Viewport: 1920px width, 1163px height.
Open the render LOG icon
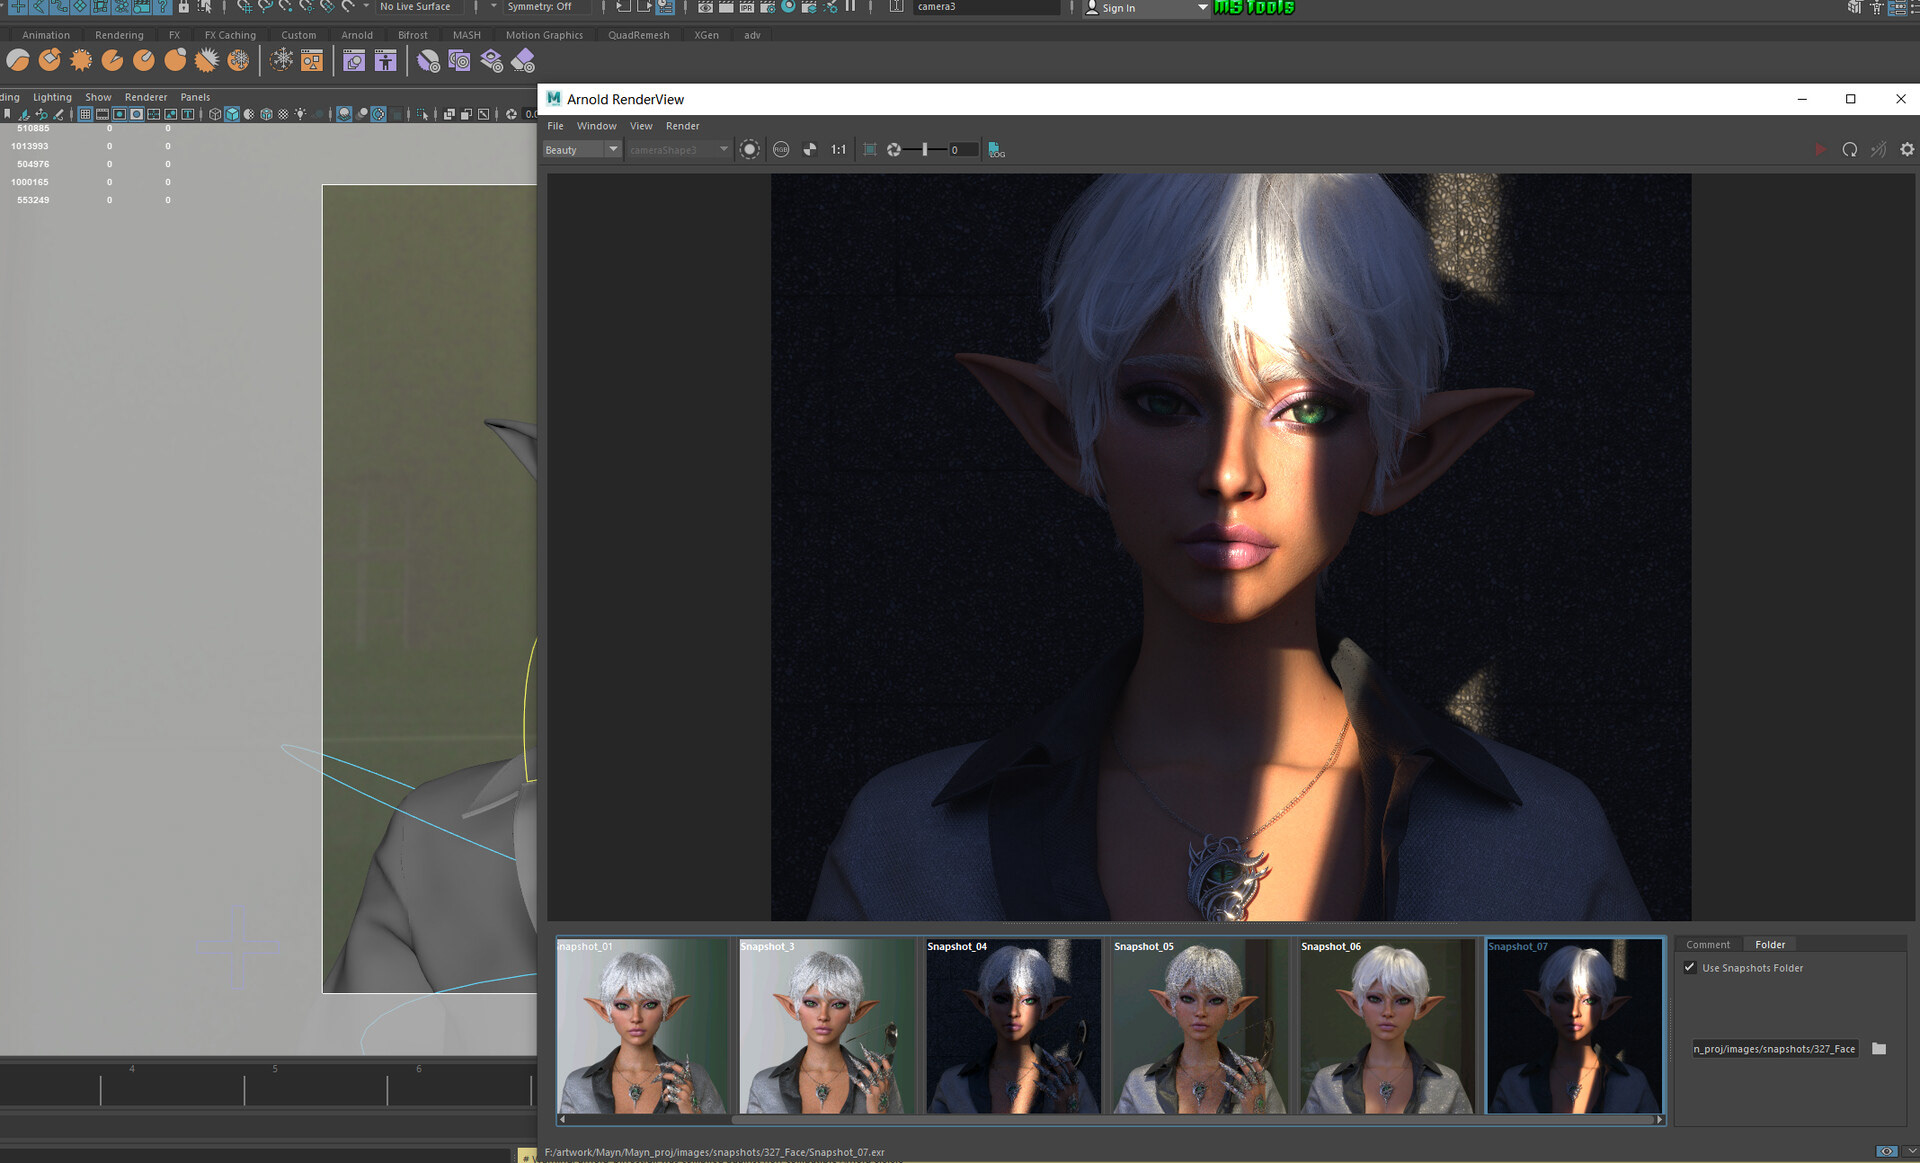click(996, 150)
